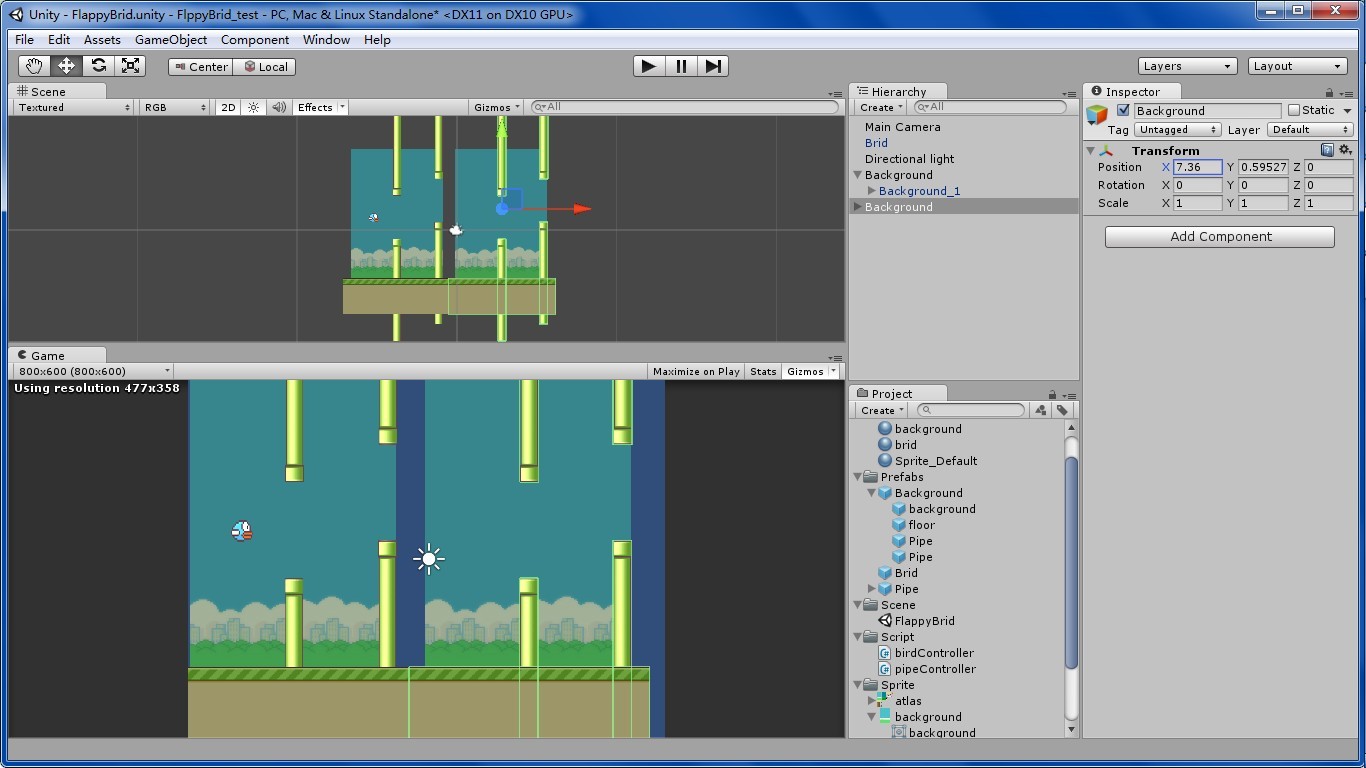Open the Layout dropdown
The width and height of the screenshot is (1366, 768).
[x=1297, y=65]
